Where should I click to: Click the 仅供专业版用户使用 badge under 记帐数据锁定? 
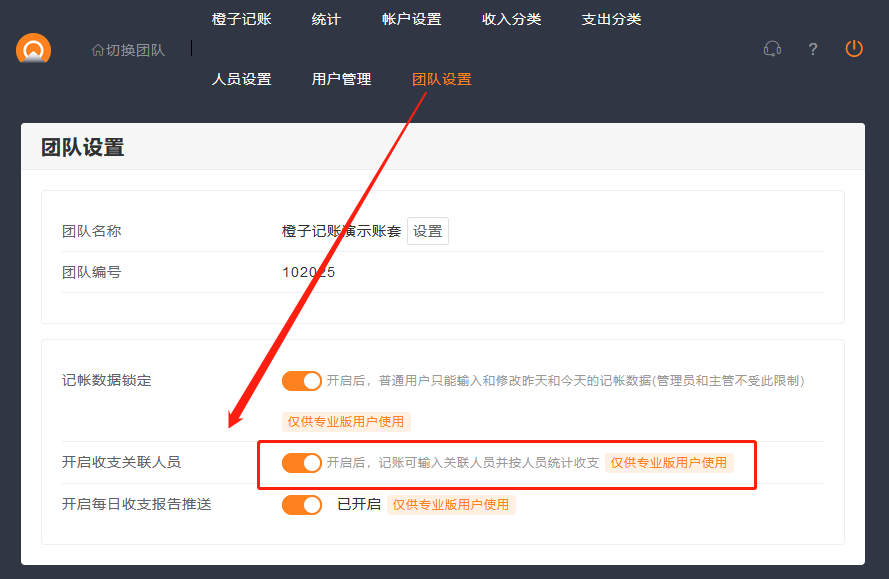346,422
